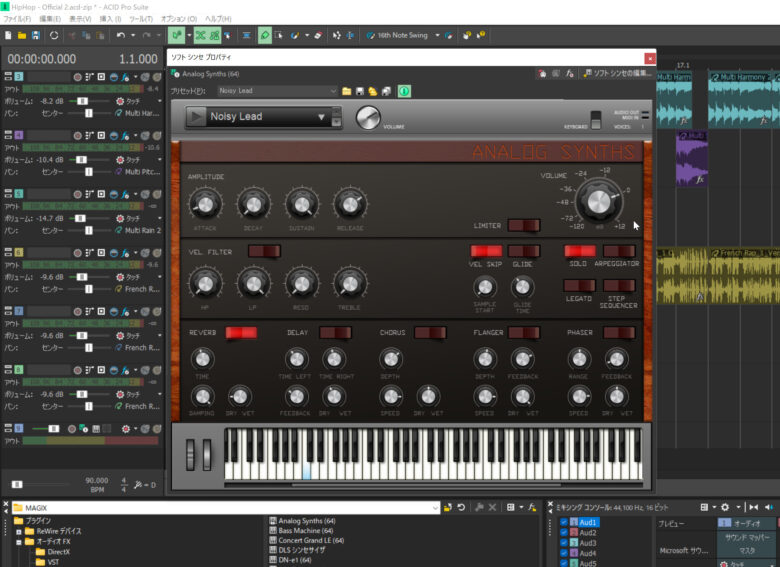780x567 pixels.
Task: Click the undo arrow icon in toolbar
Action: (120, 35)
